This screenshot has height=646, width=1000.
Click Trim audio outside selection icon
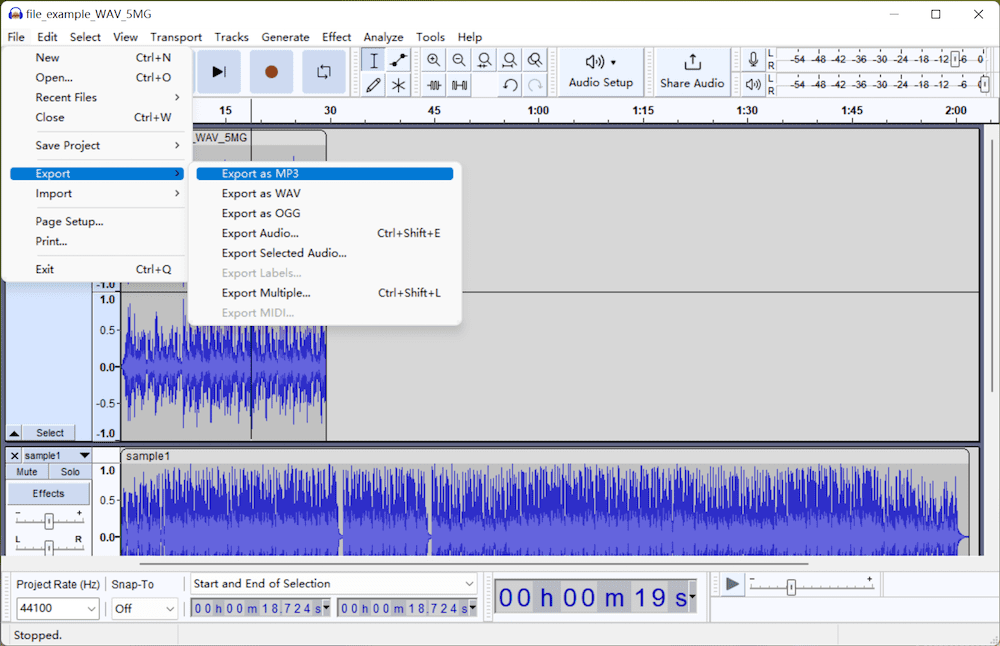[434, 85]
